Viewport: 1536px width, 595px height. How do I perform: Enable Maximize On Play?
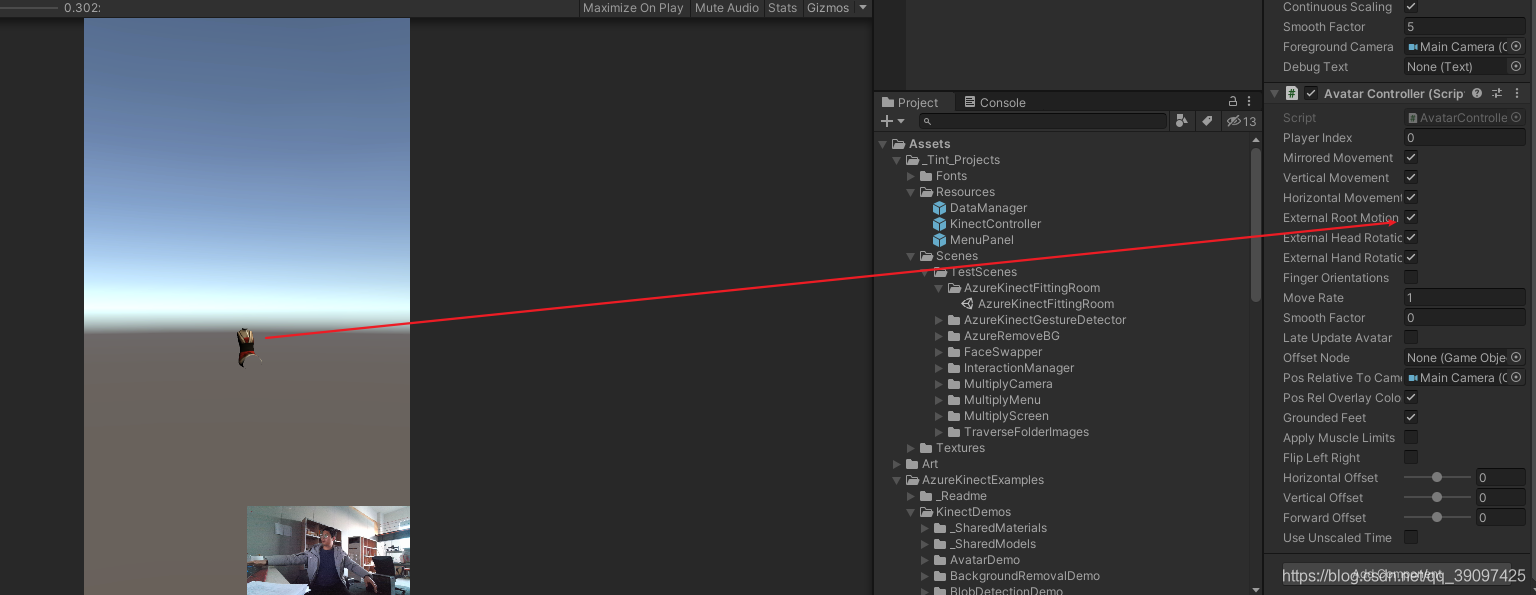[633, 8]
